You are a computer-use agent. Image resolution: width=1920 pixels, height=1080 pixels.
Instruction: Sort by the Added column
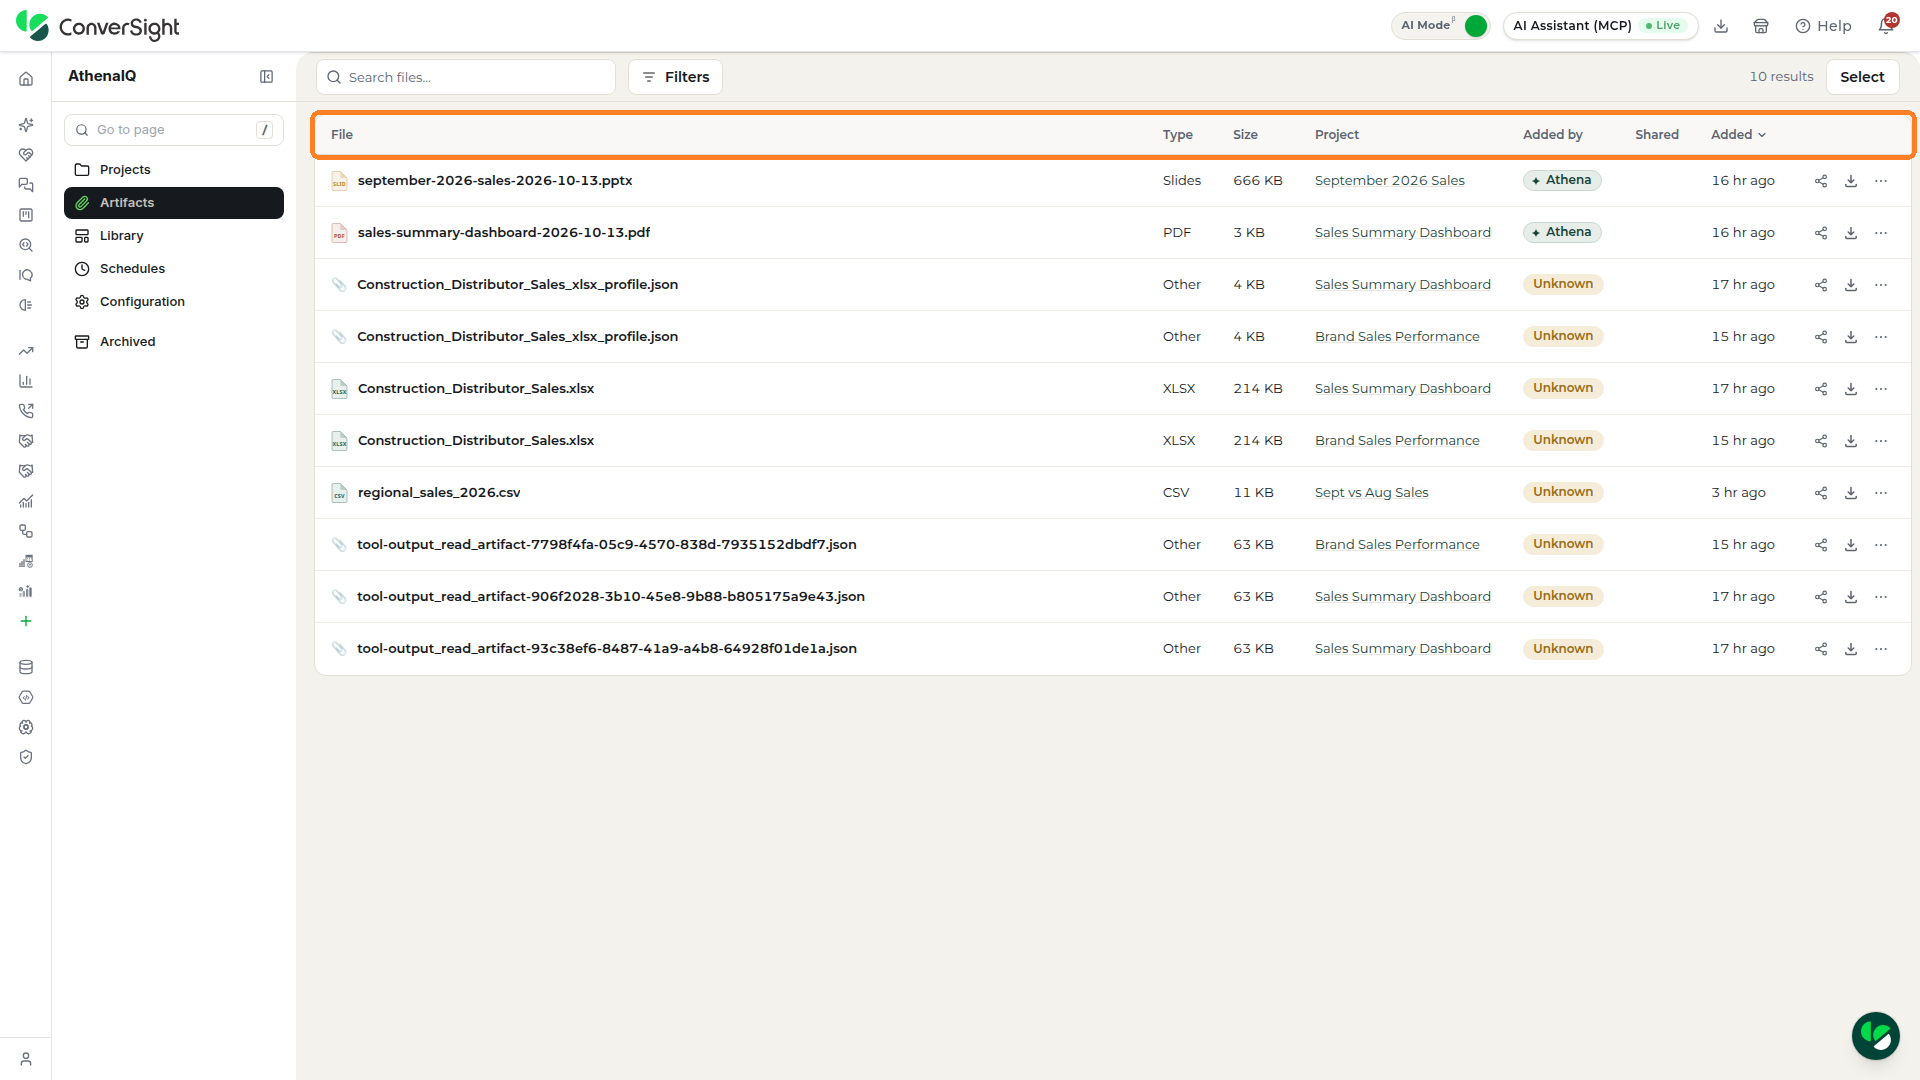pyautogui.click(x=1738, y=135)
